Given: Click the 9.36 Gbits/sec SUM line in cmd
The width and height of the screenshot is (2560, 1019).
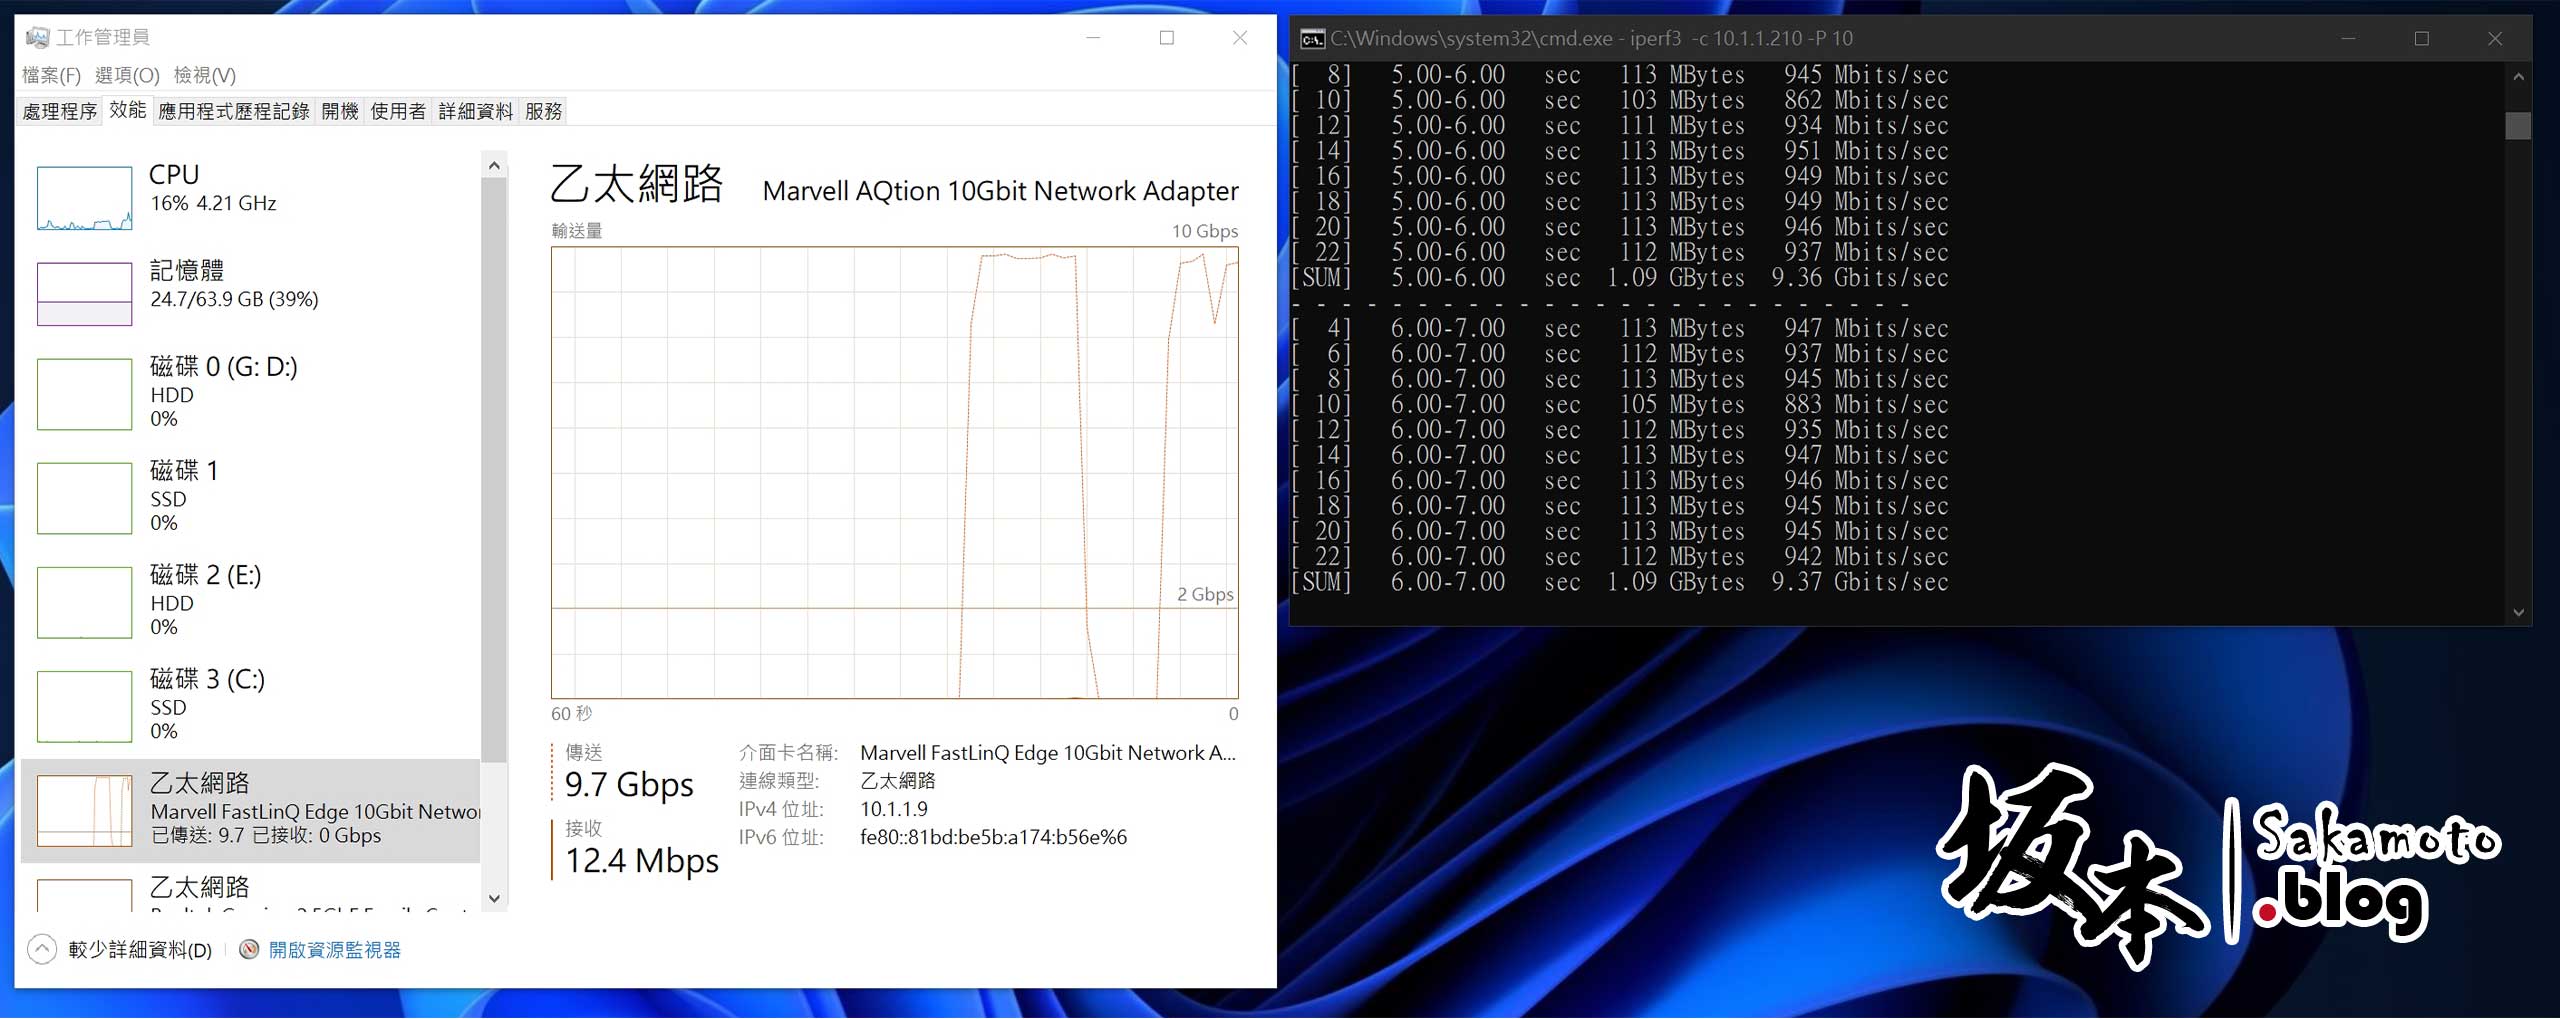Looking at the screenshot, I should pos(1620,278).
